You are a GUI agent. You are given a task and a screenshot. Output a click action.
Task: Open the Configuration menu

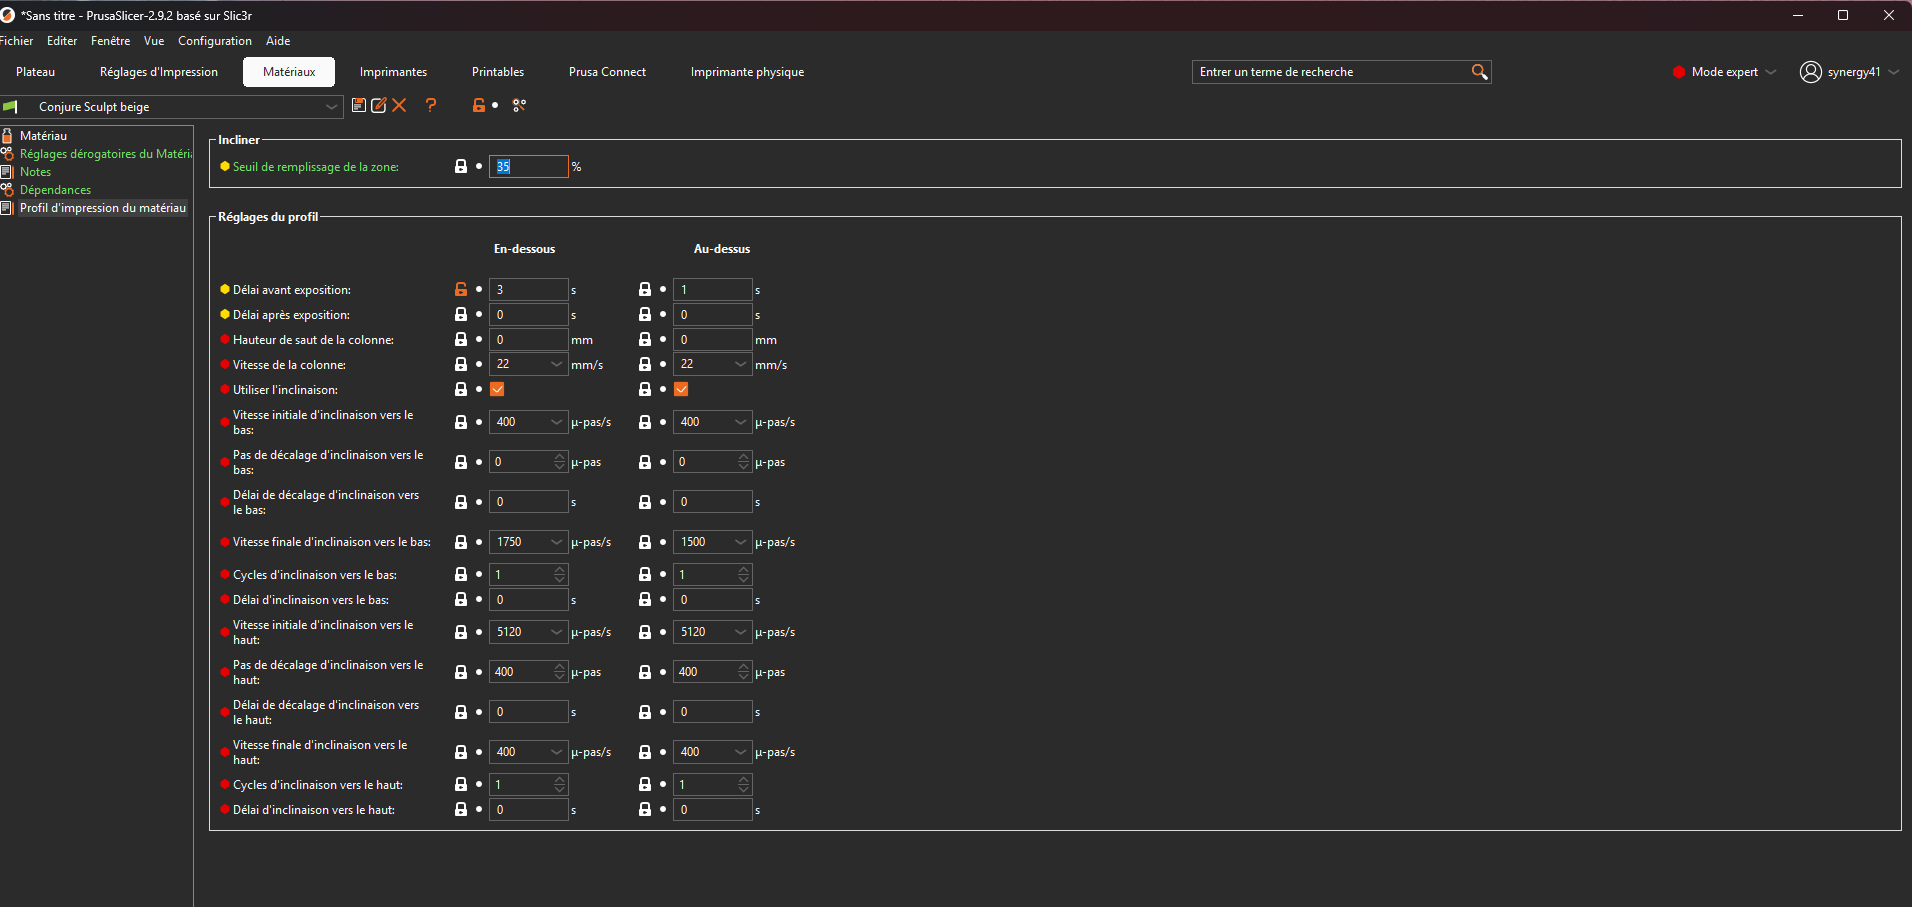click(x=215, y=41)
